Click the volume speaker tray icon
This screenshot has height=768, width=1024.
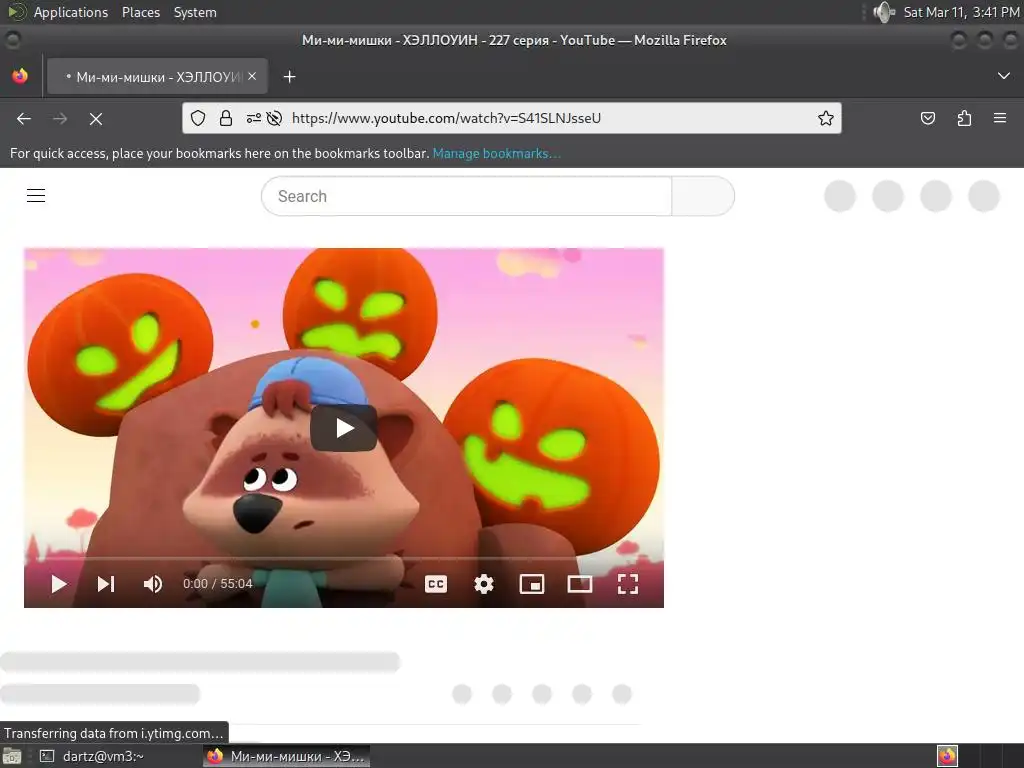point(884,12)
